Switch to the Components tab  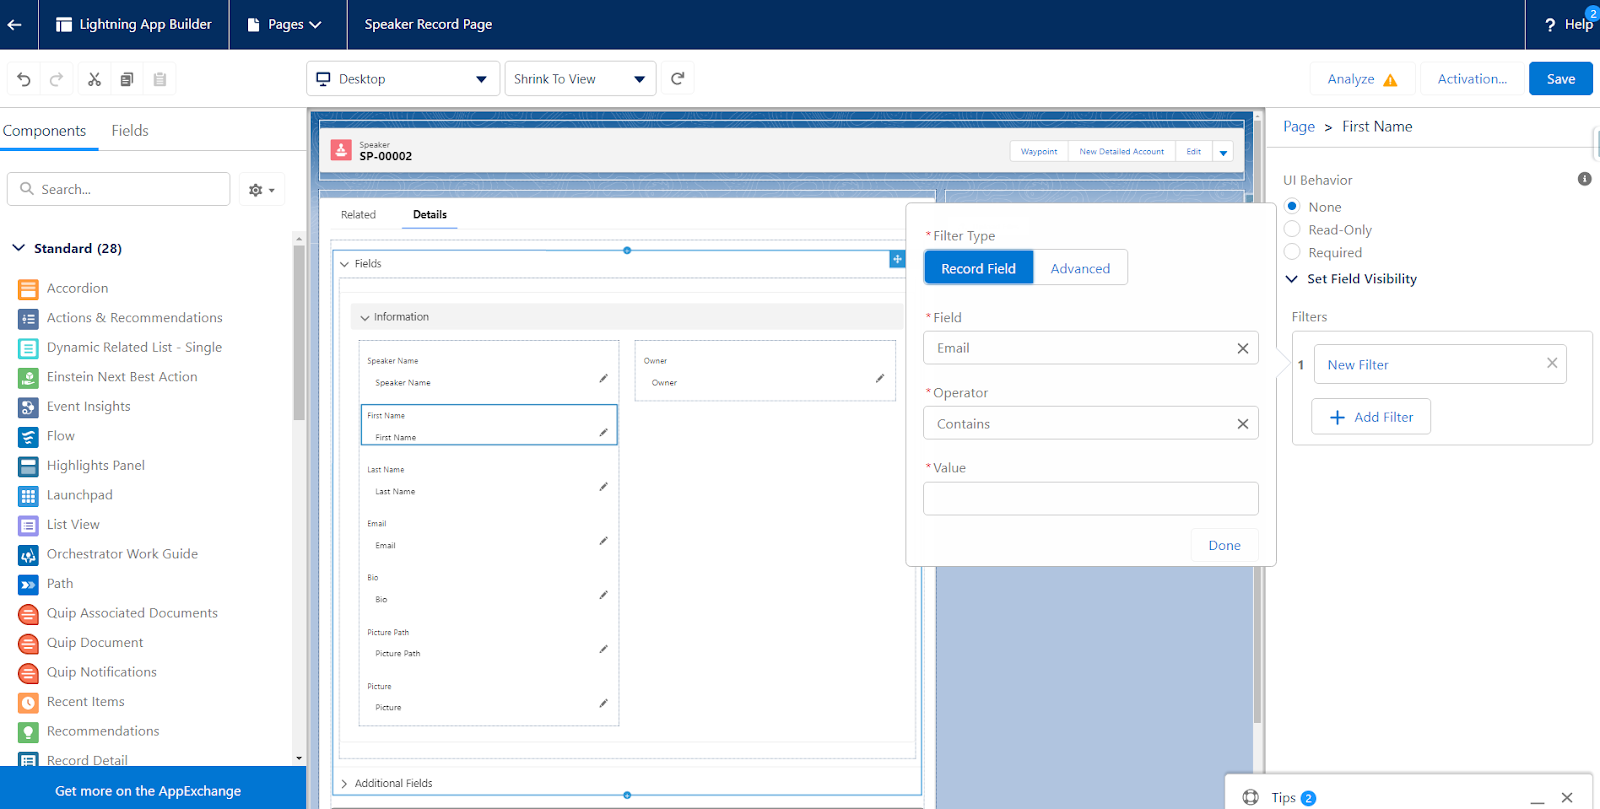[45, 131]
